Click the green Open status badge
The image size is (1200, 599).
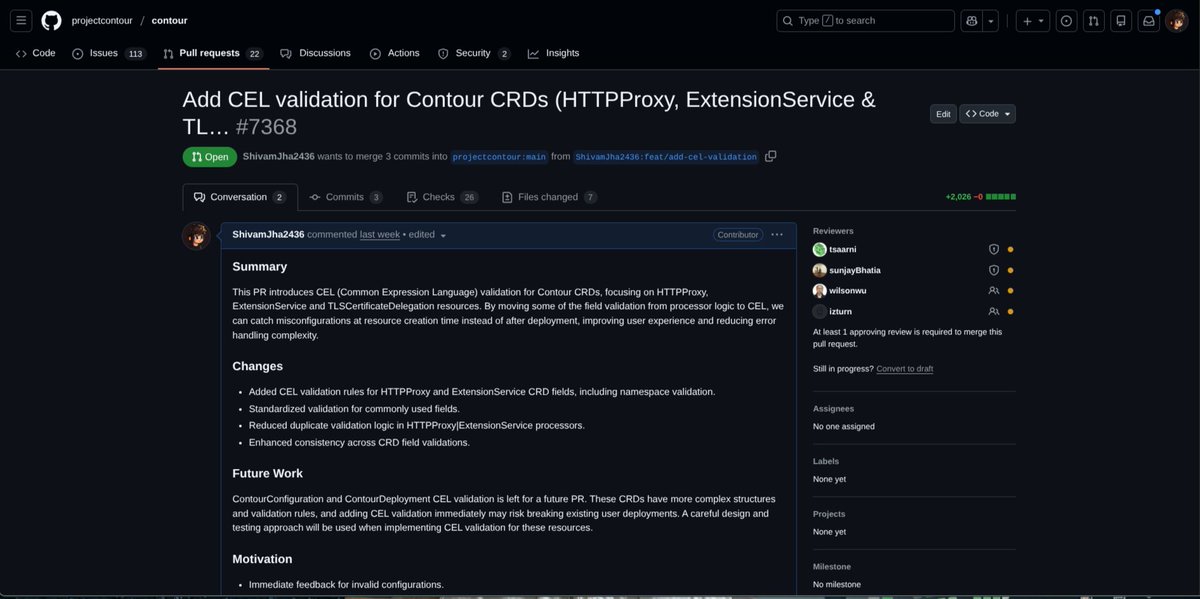point(209,157)
